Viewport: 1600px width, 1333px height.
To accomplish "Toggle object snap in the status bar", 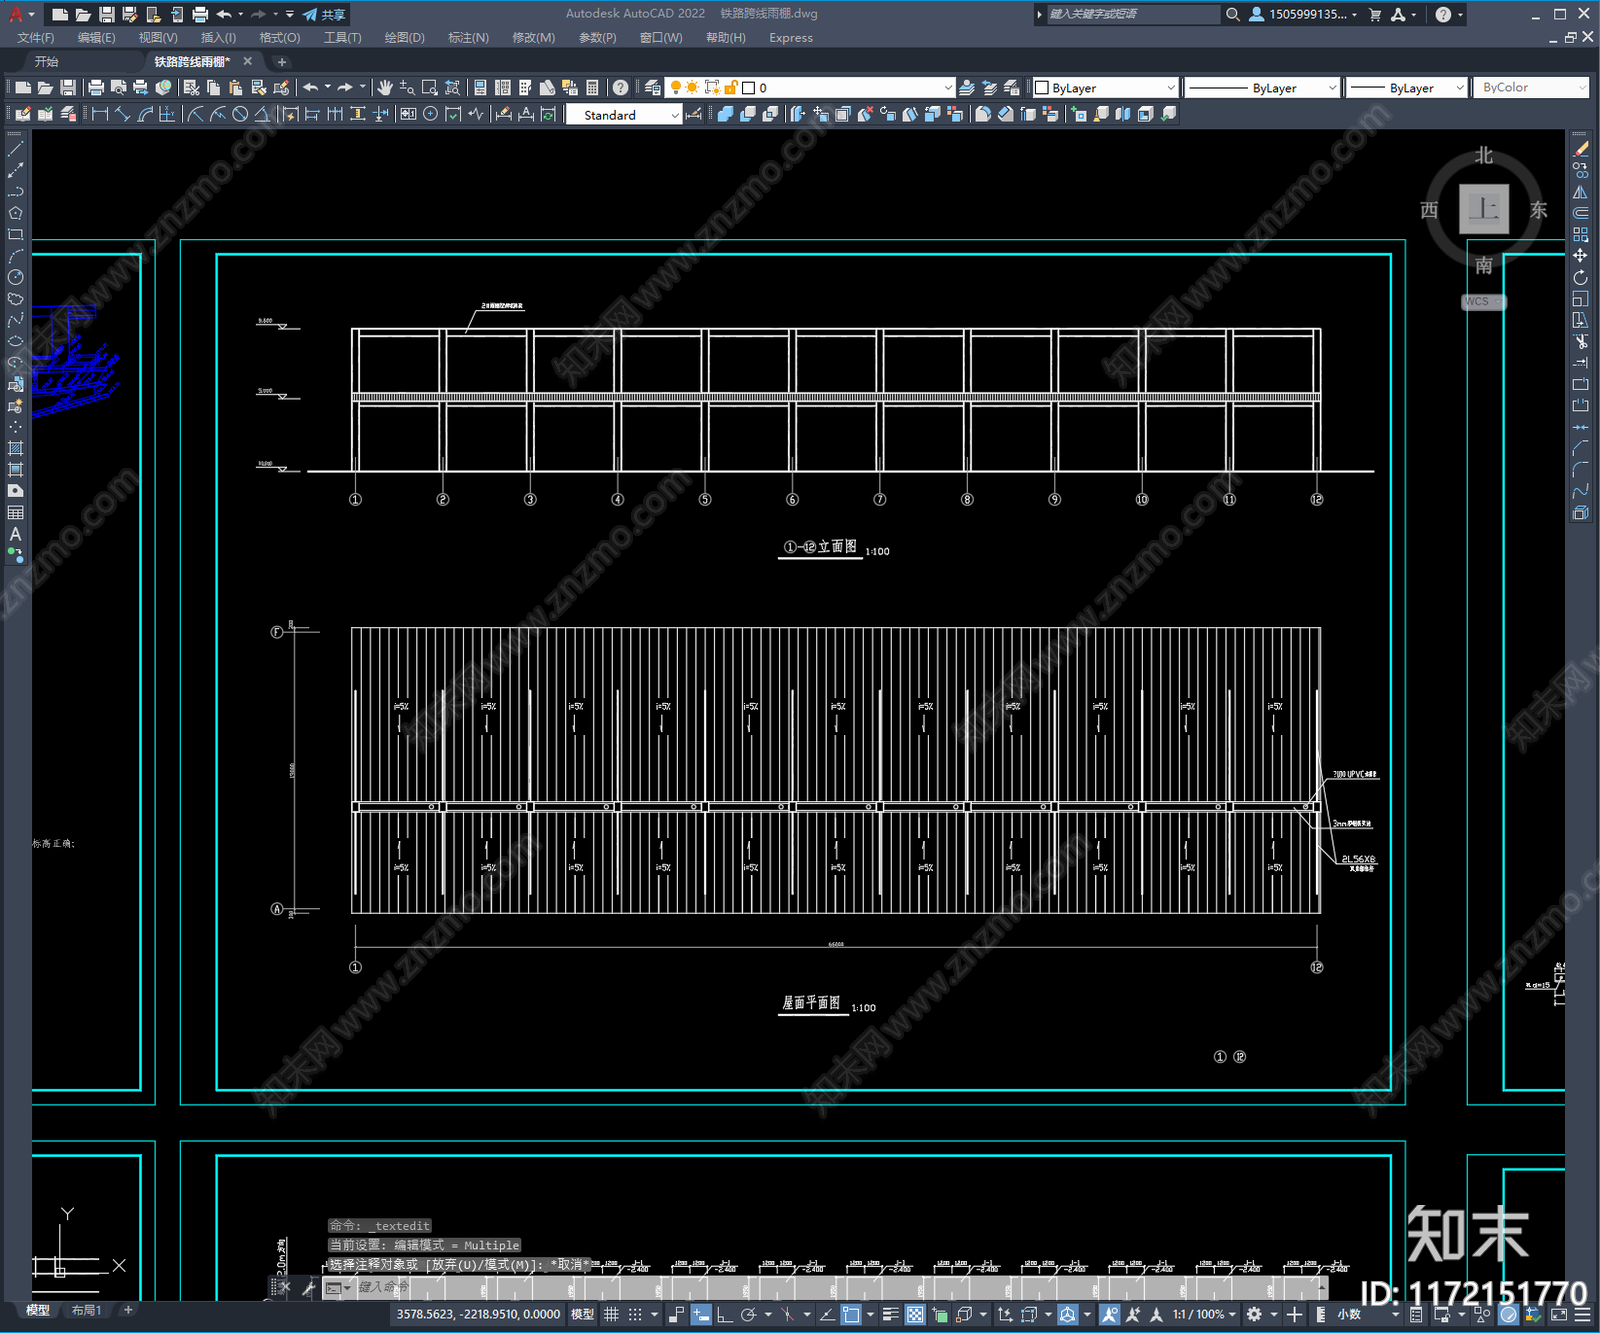I will click(x=851, y=1314).
